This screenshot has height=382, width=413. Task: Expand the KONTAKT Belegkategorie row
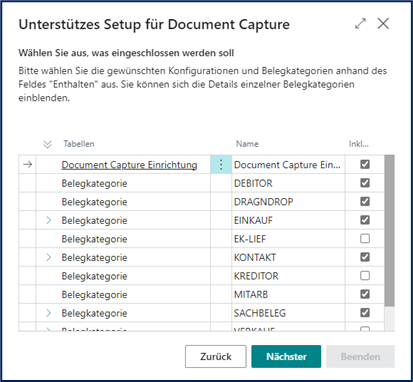[x=49, y=257]
